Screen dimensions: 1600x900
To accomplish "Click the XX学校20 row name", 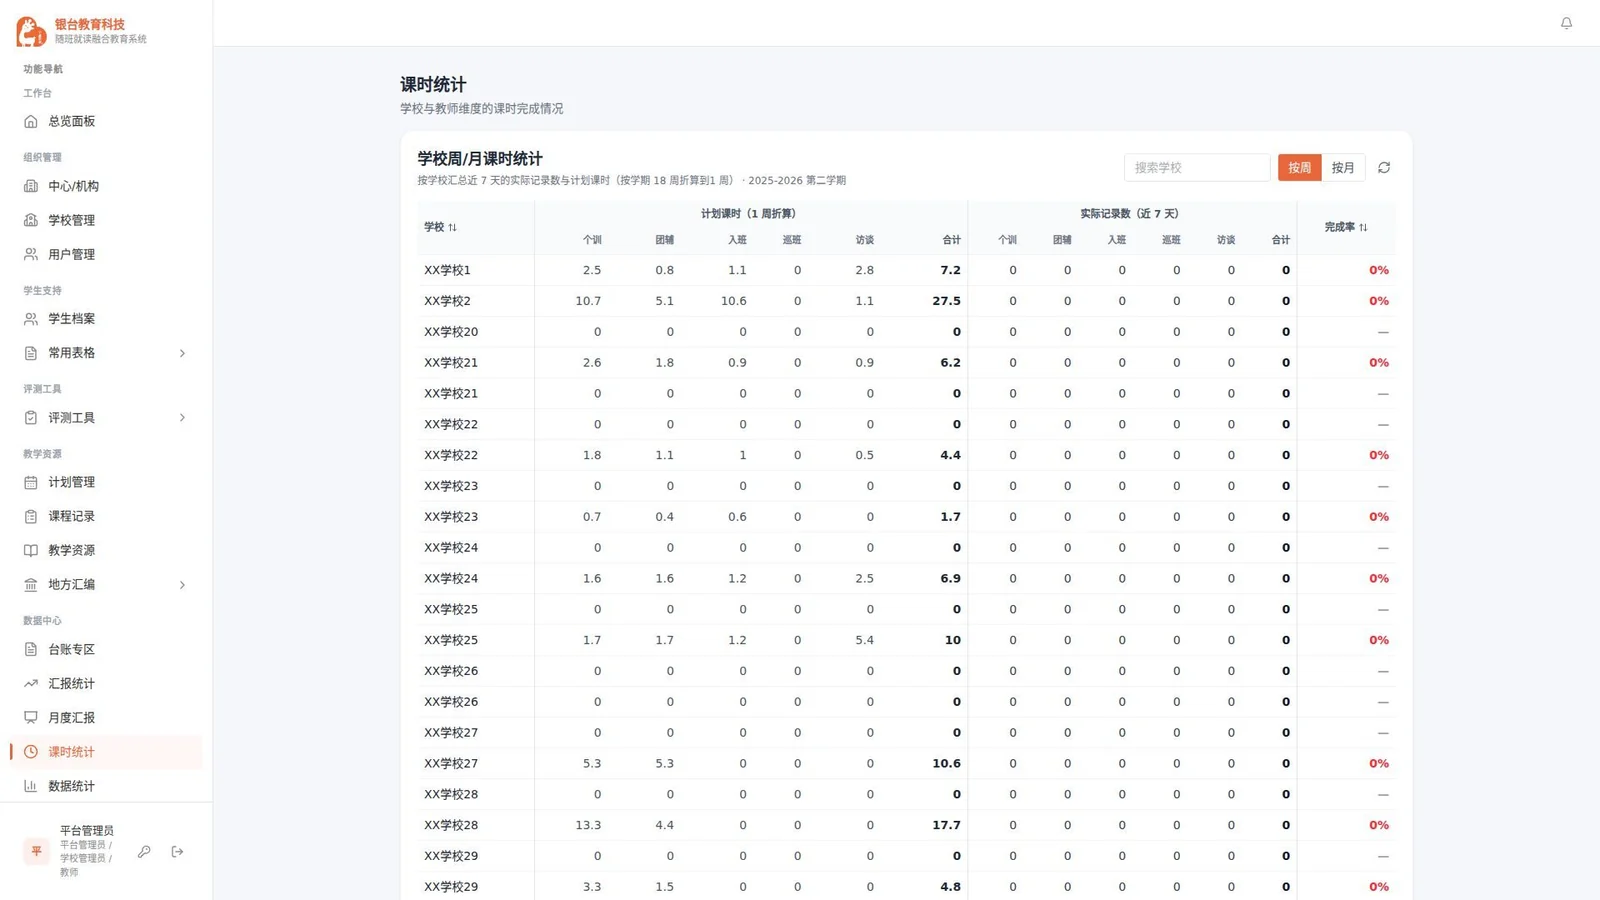I will point(451,332).
